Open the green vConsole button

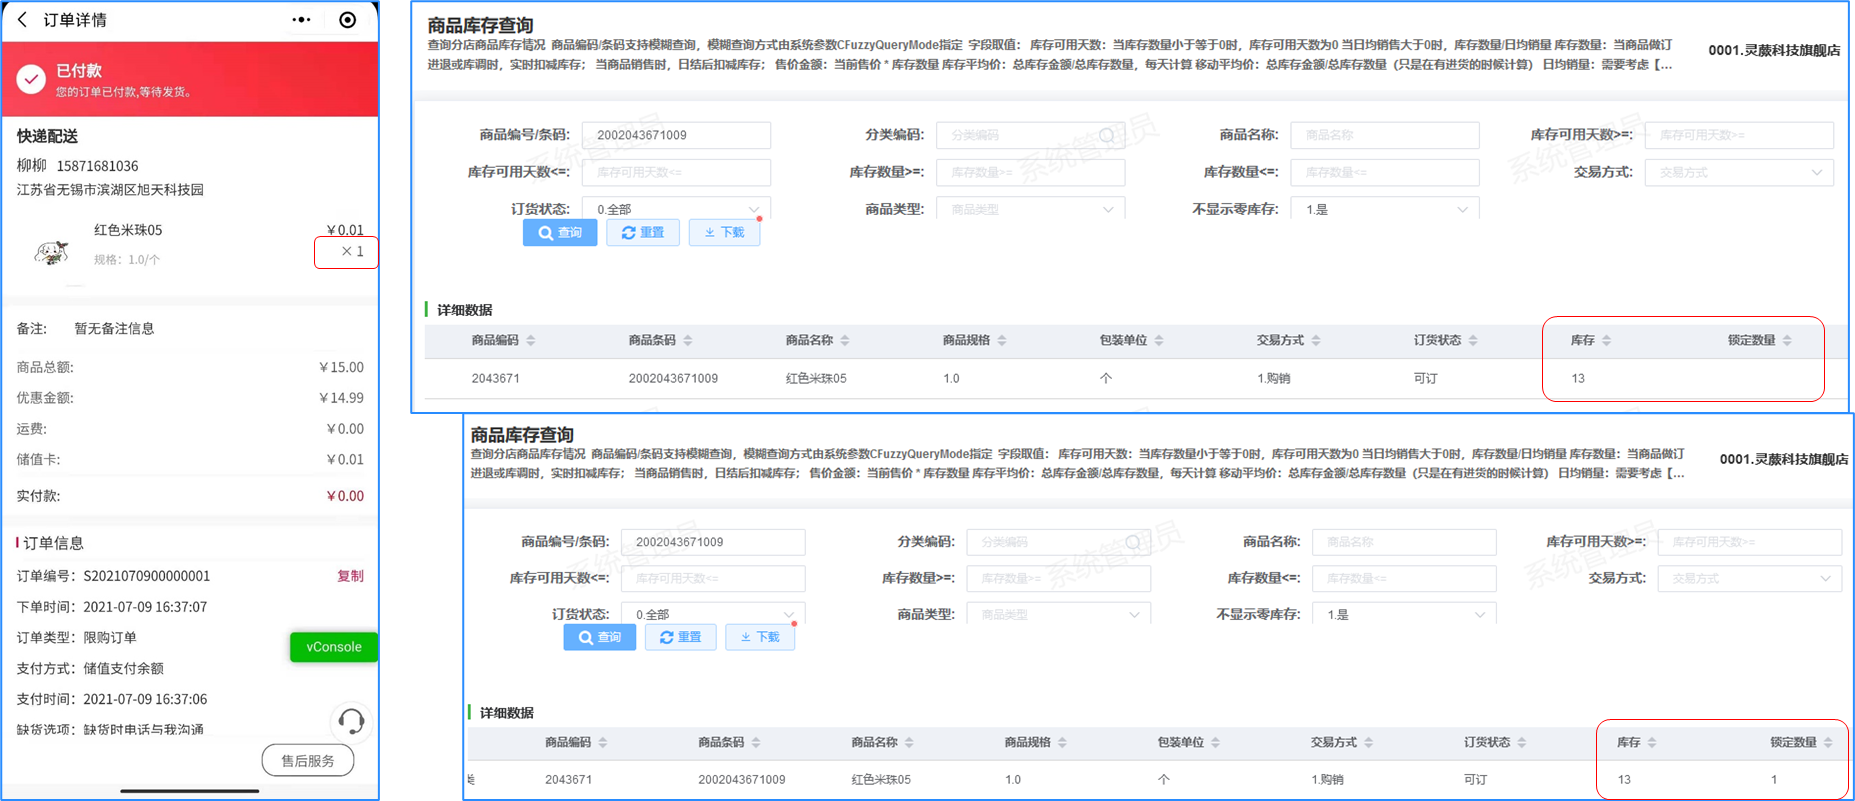pos(333,647)
